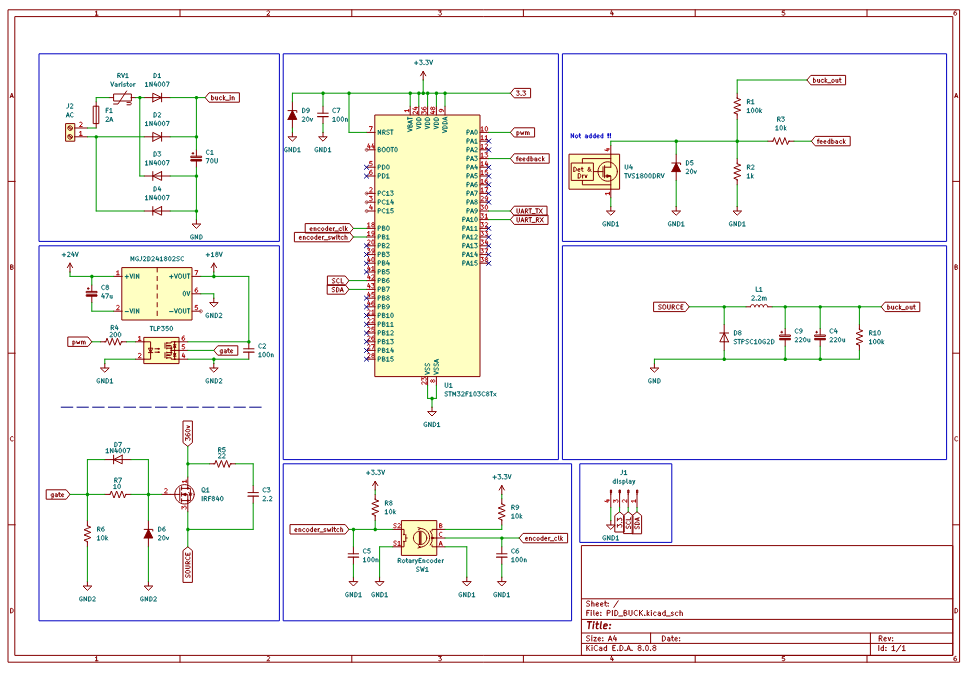
Task: Select the feedback label next to R3
Action: click(x=831, y=142)
